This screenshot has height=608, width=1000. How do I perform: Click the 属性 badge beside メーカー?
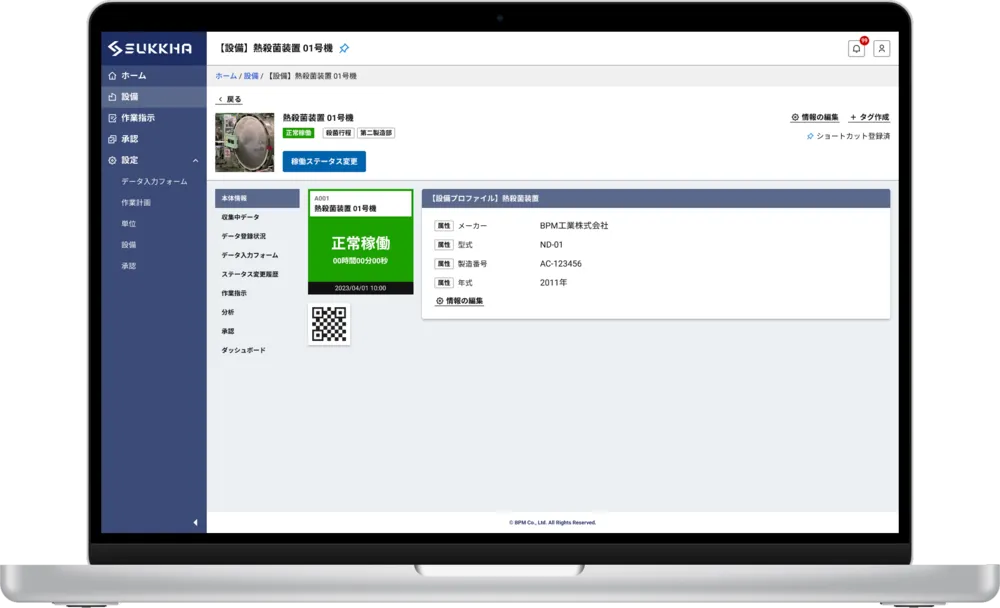444,226
